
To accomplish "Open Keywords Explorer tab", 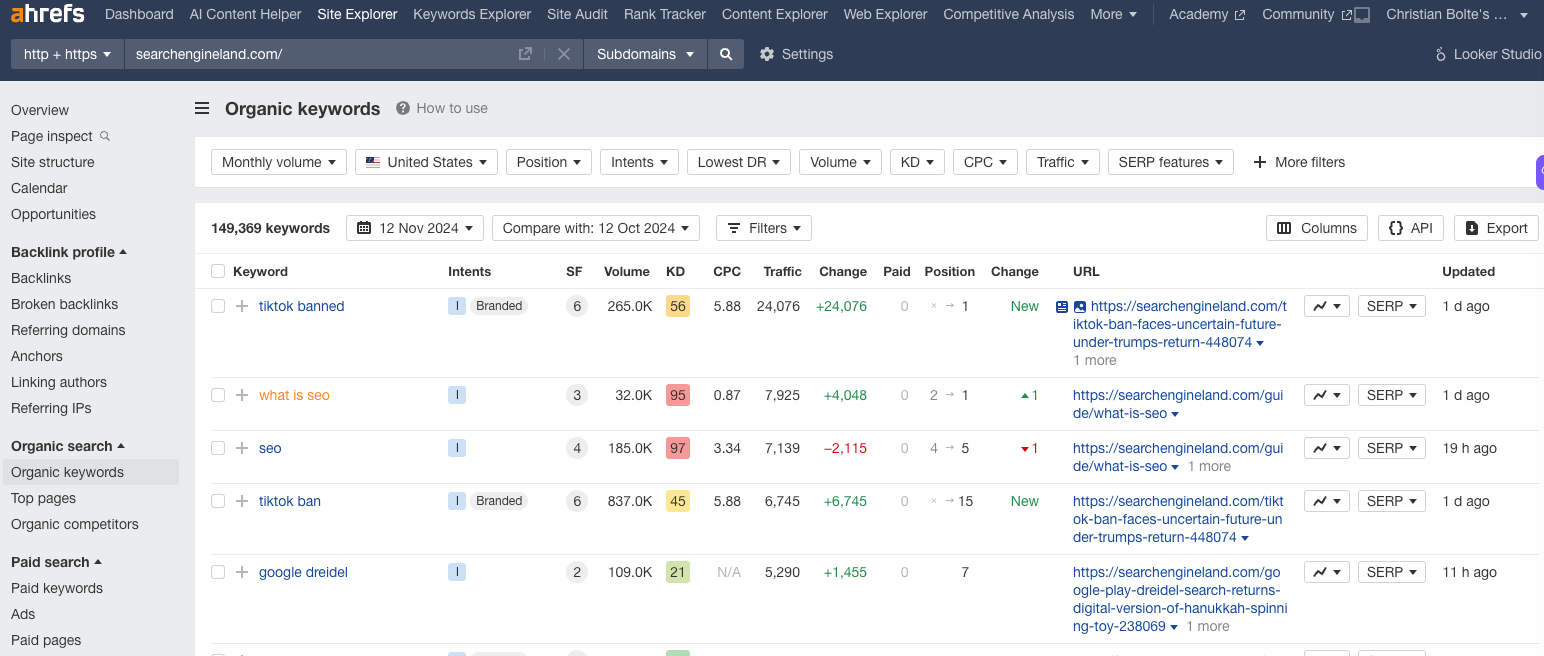I will [x=472, y=14].
